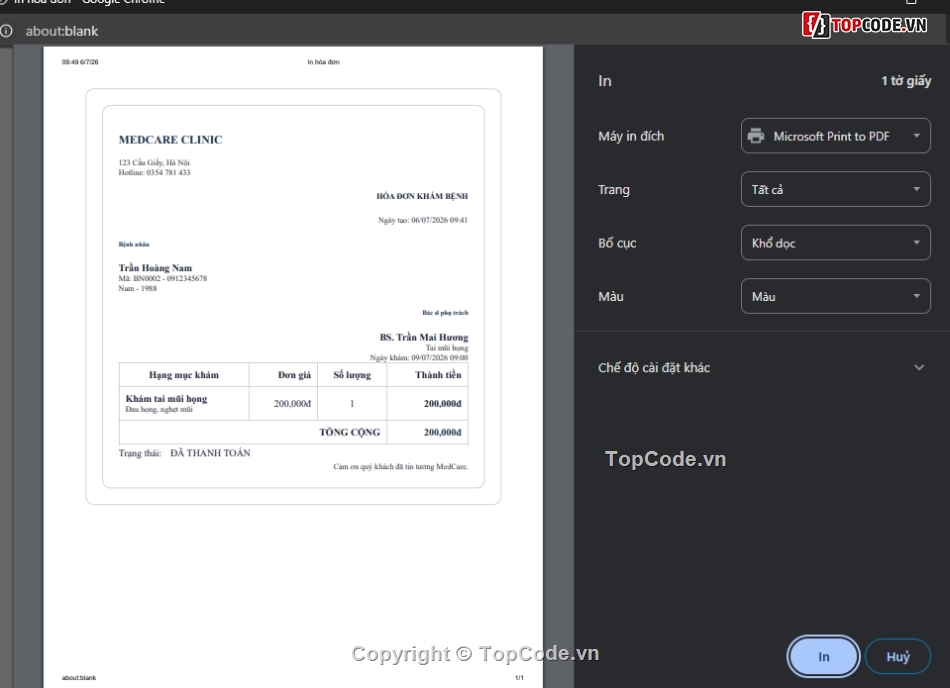This screenshot has height=688, width=950.
Task: Click the arrow on the Tất cả dropdown
Action: click(x=917, y=190)
